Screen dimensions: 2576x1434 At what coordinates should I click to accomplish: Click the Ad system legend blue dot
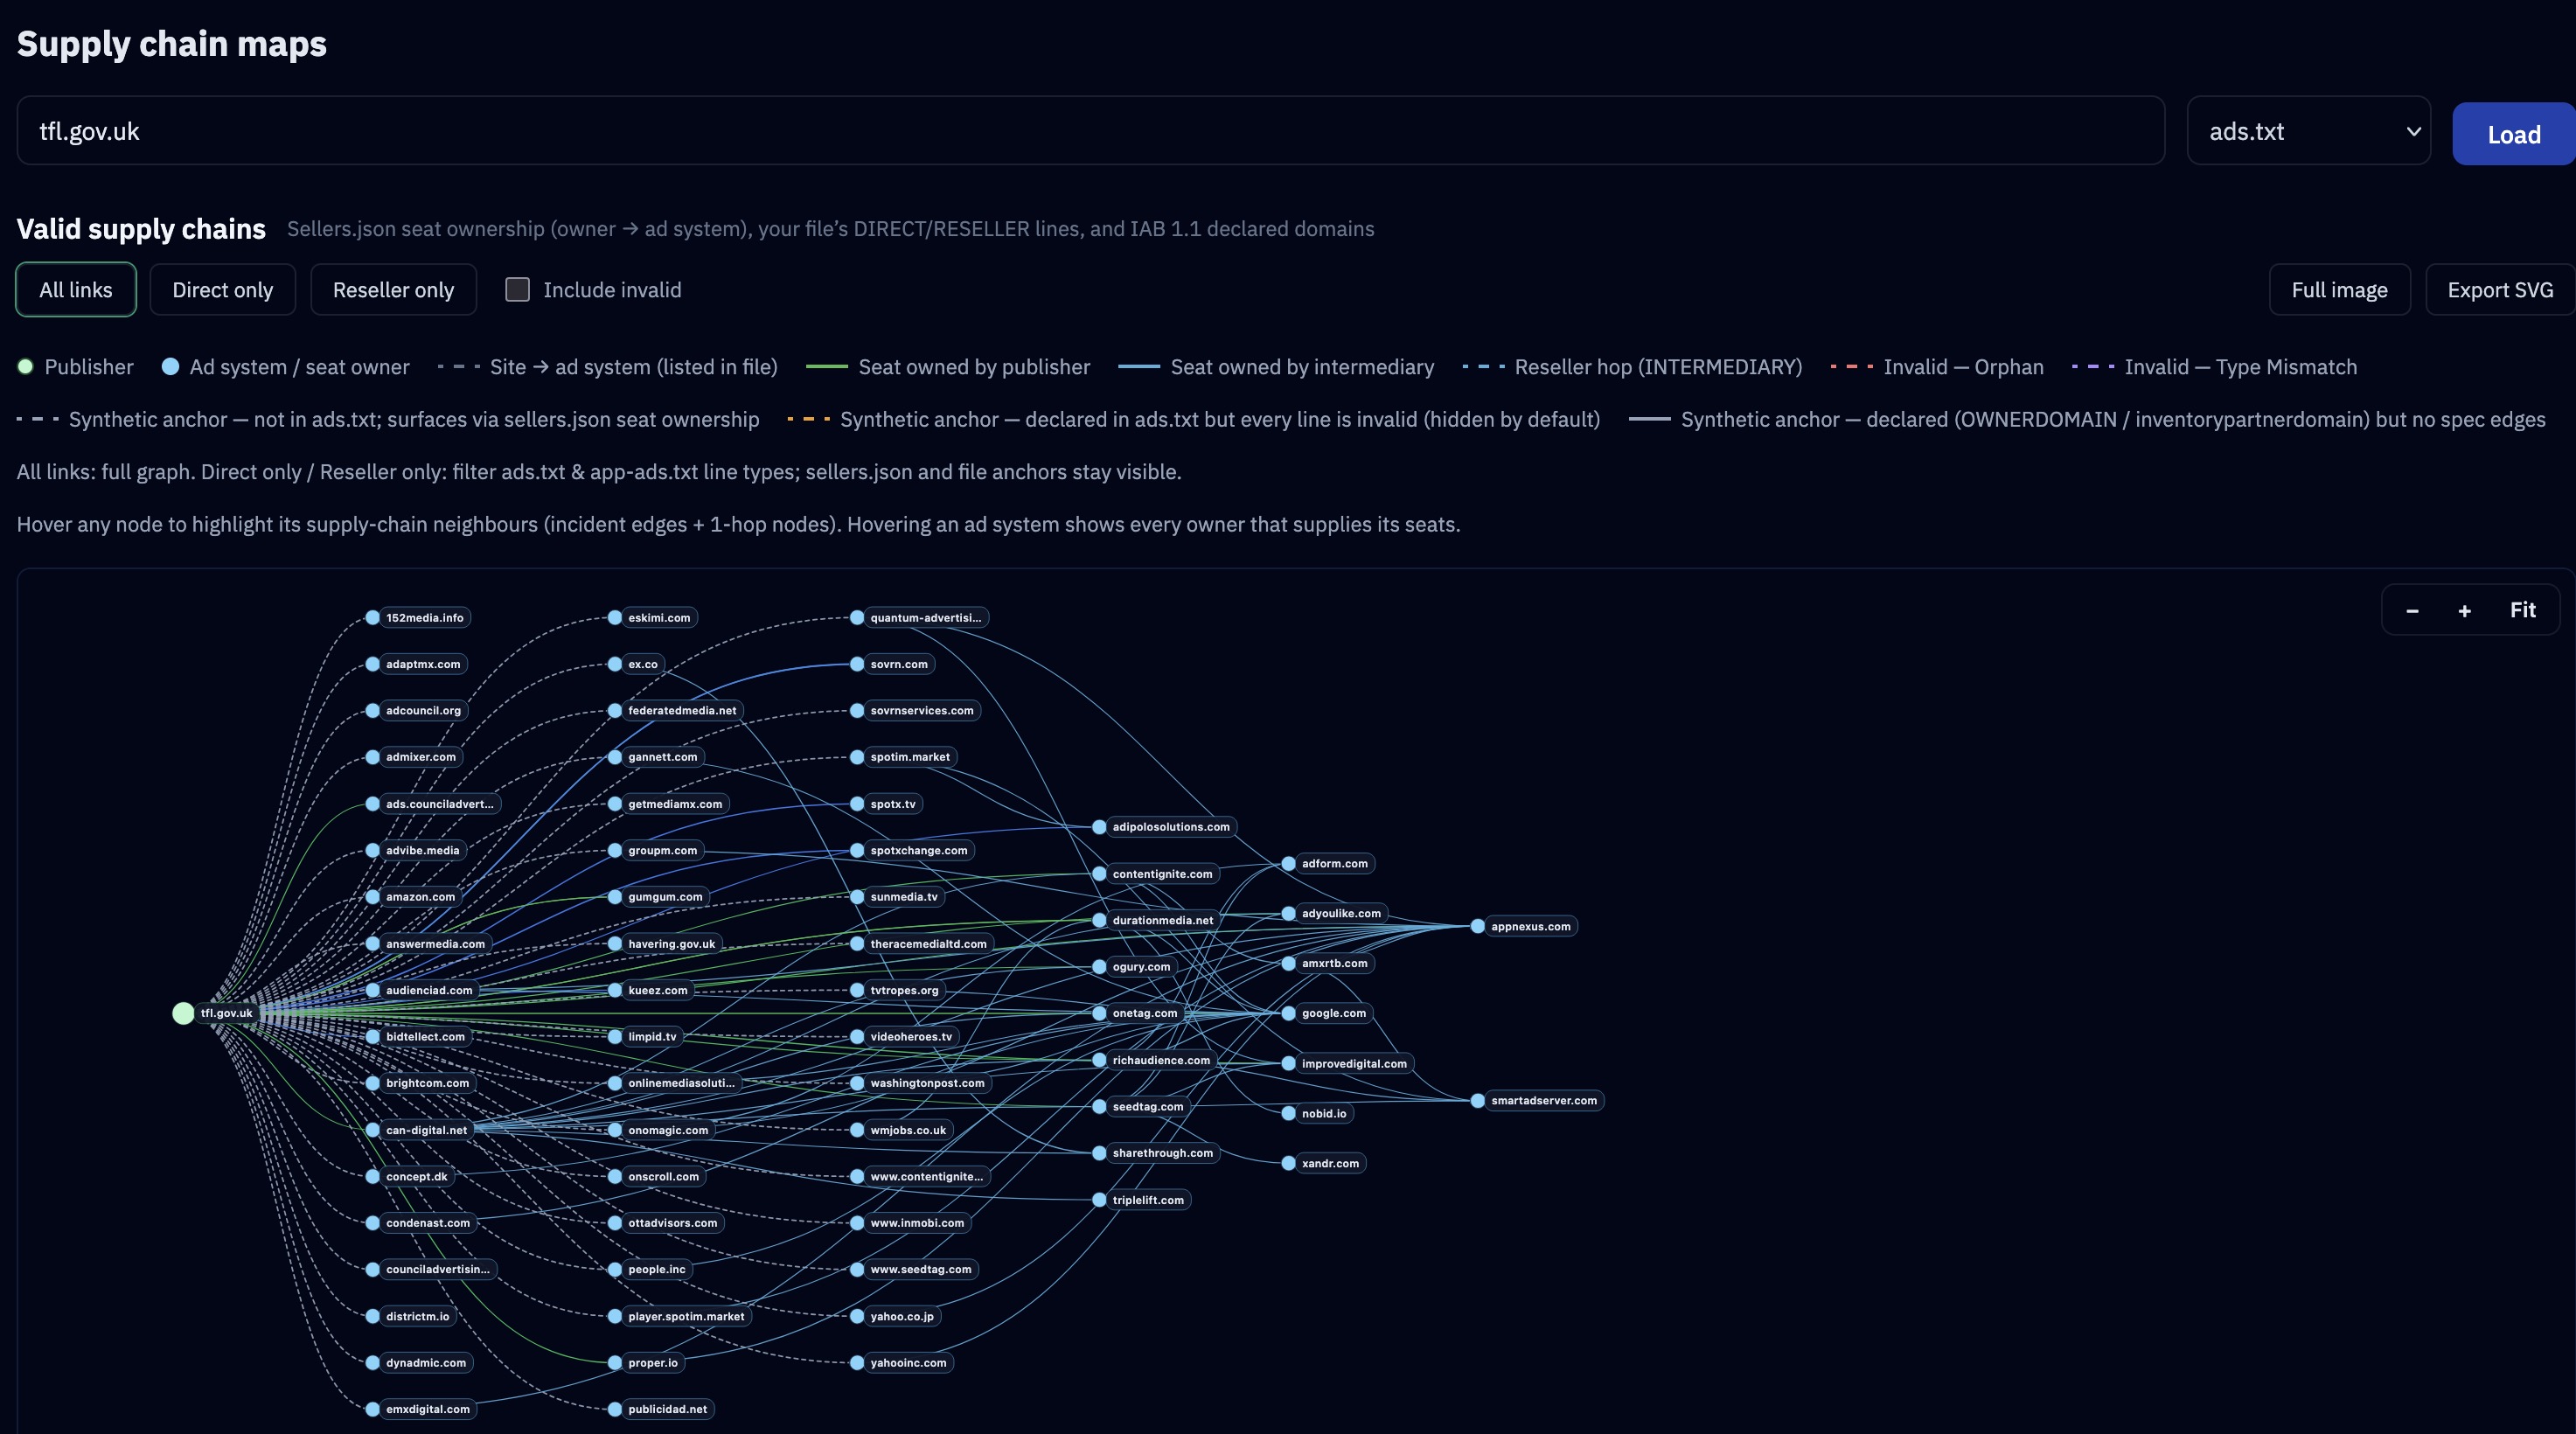tap(170, 367)
